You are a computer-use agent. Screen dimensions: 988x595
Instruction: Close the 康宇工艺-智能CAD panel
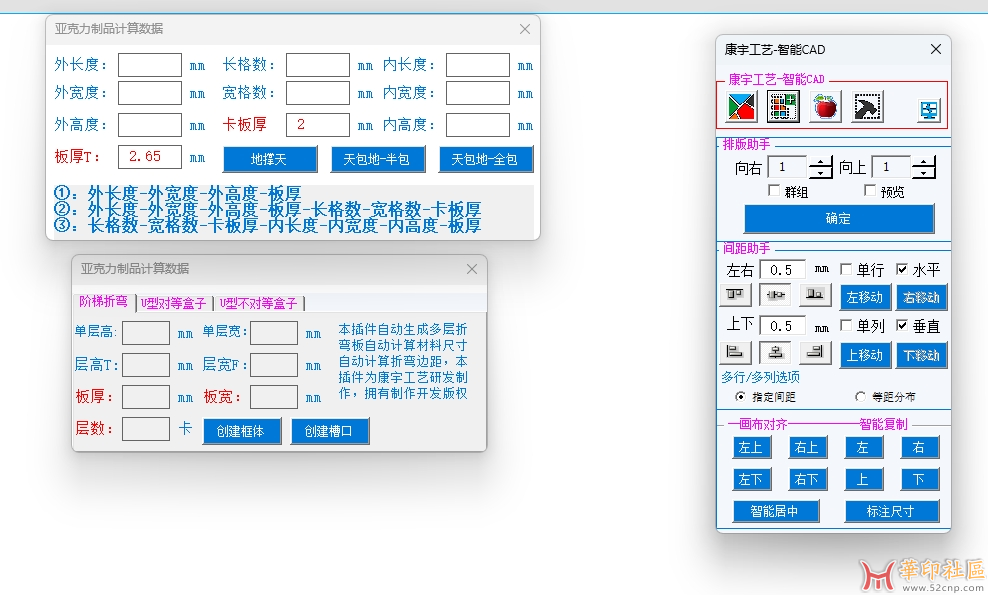coord(936,49)
